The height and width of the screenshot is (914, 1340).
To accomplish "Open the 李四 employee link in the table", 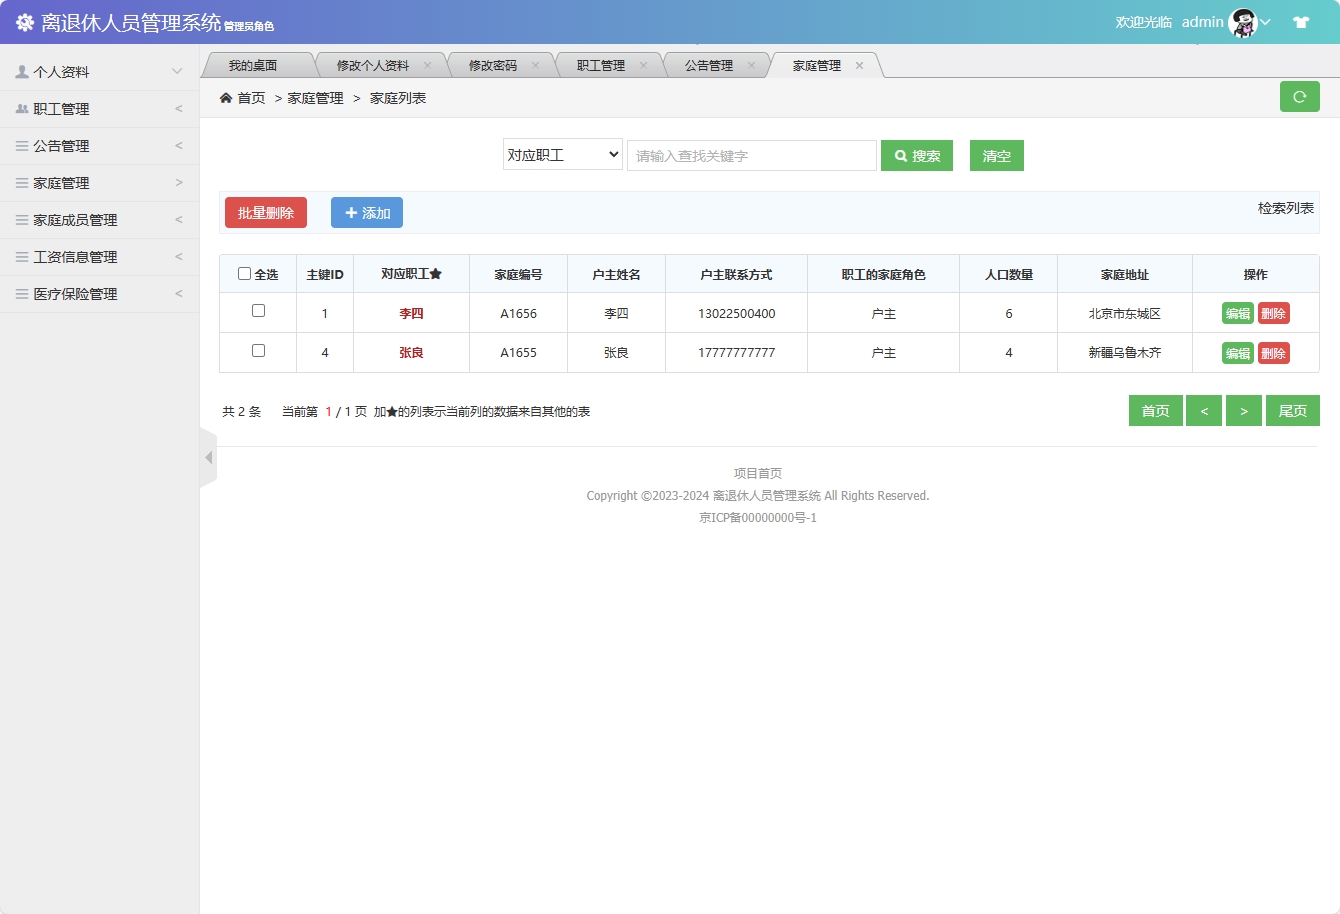I will click(x=413, y=312).
